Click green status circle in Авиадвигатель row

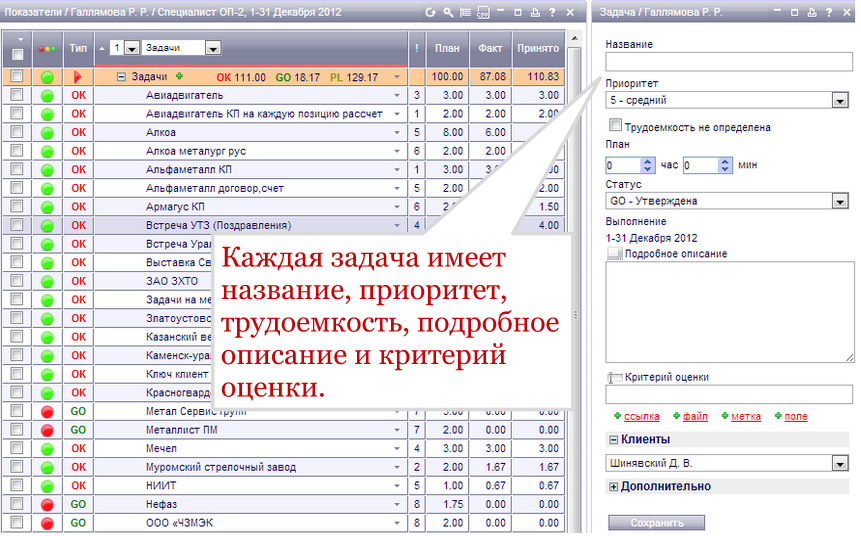pos(47,96)
